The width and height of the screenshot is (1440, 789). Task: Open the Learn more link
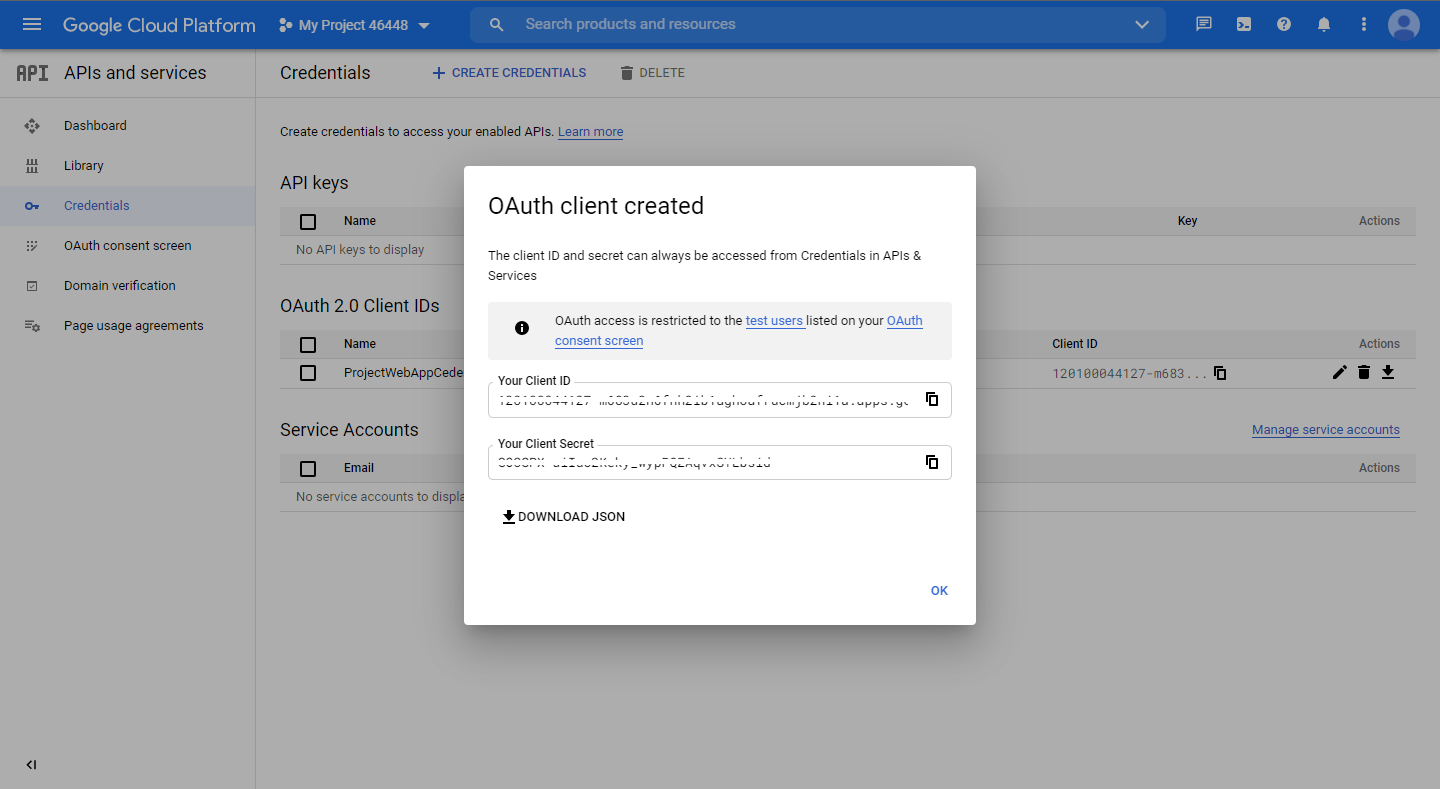pyautogui.click(x=590, y=132)
